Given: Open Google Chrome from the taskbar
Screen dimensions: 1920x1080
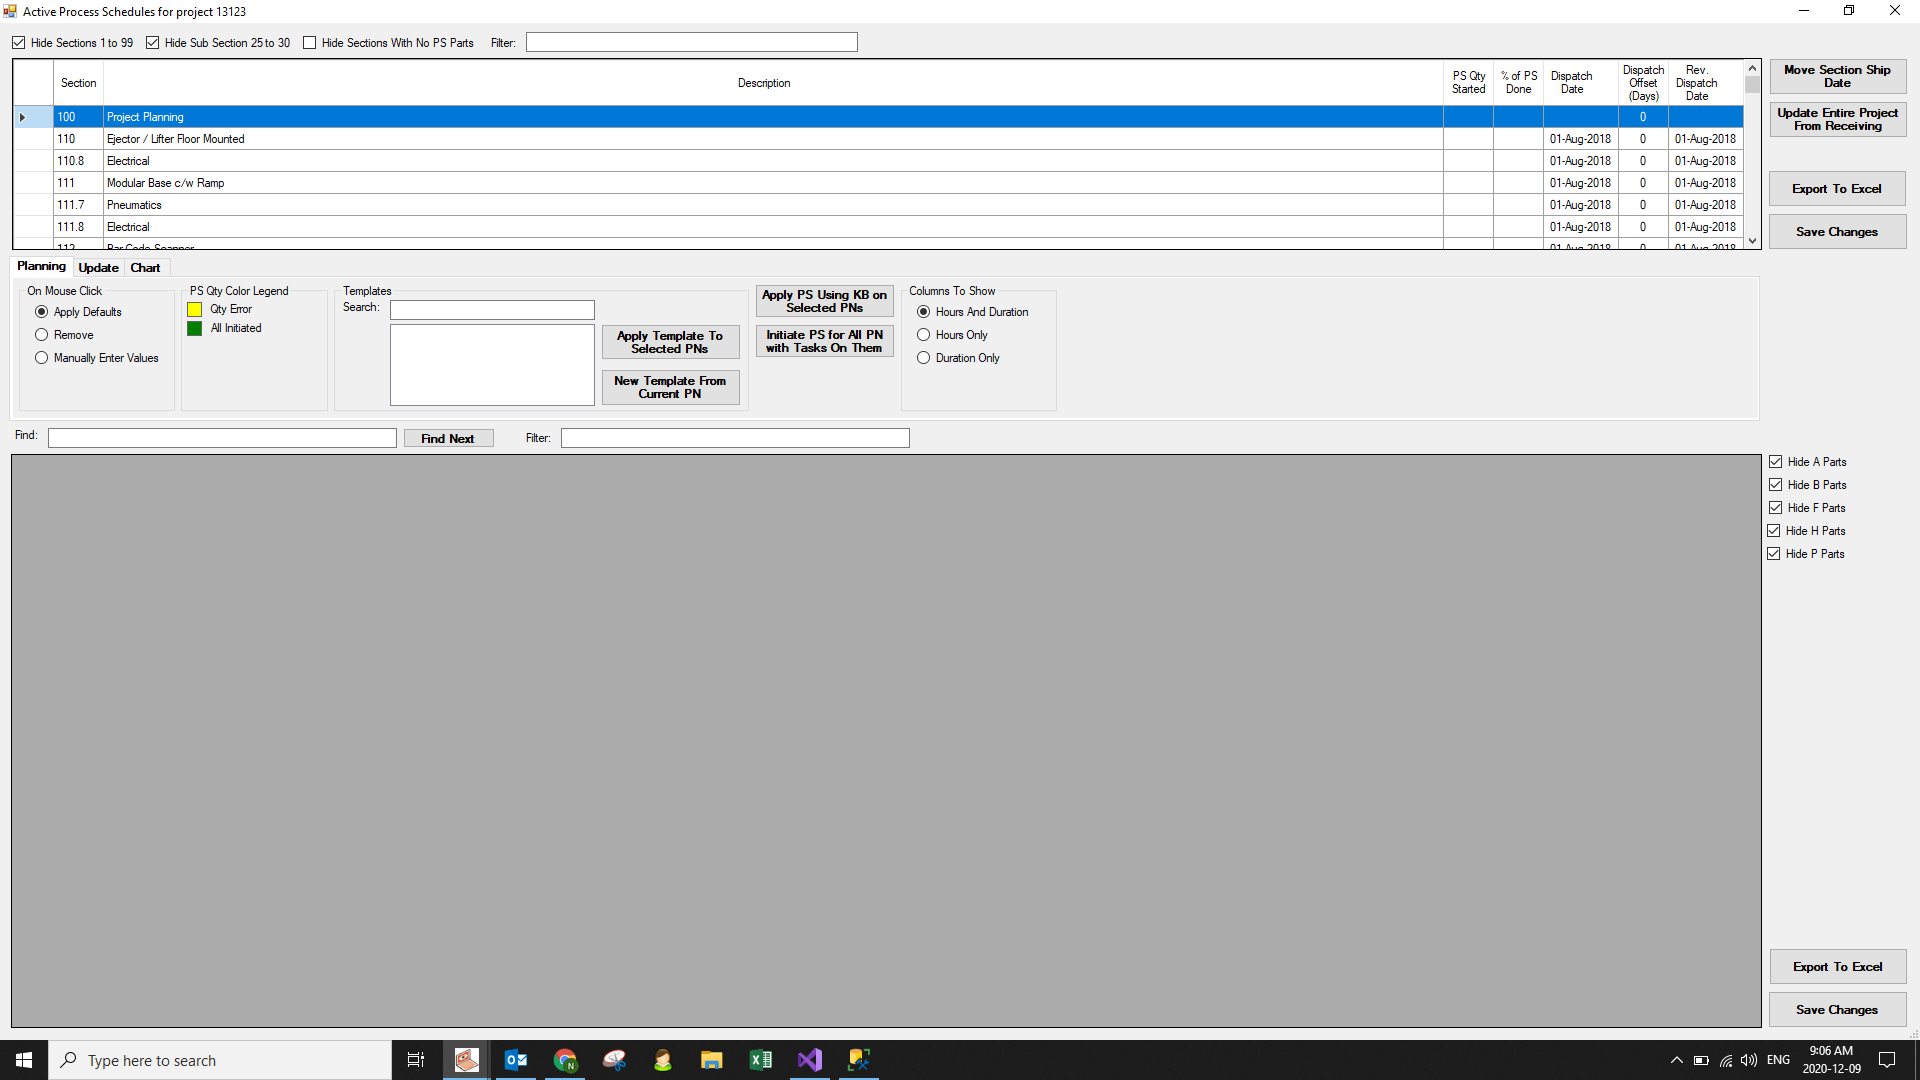Looking at the screenshot, I should (x=565, y=1060).
